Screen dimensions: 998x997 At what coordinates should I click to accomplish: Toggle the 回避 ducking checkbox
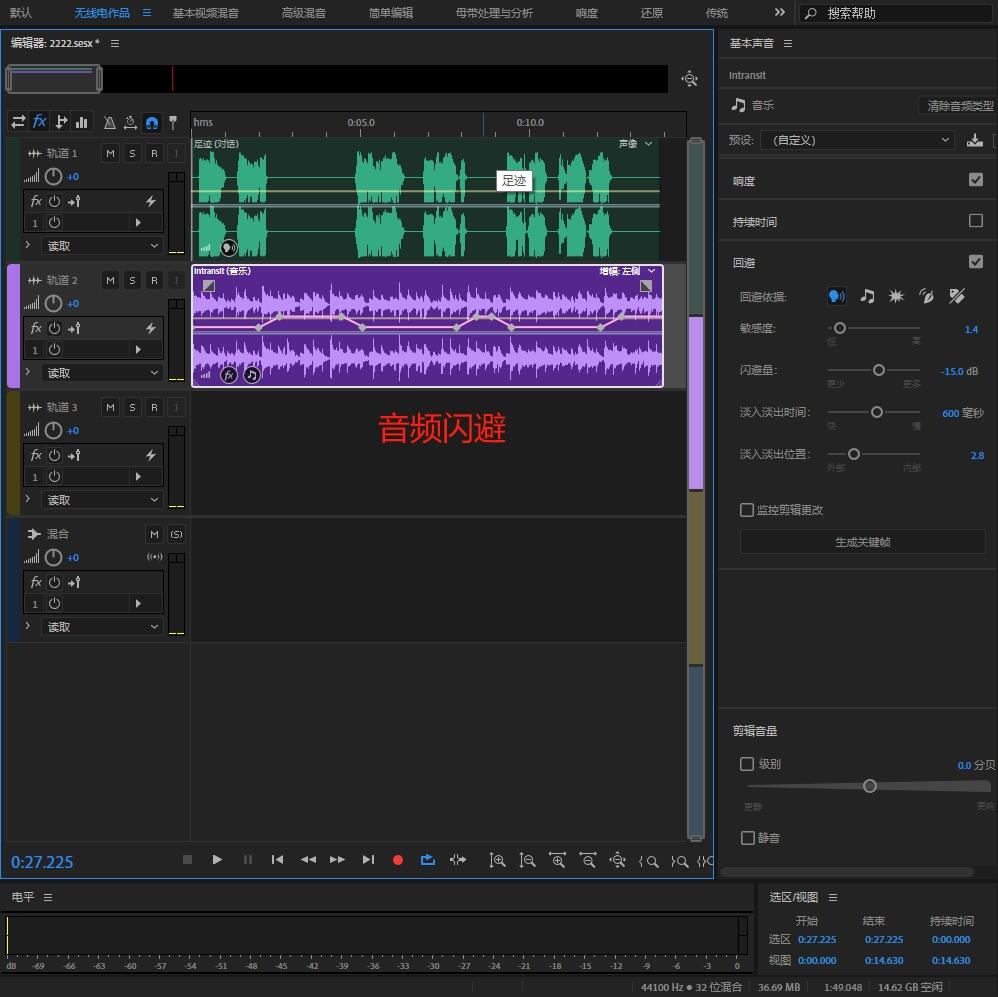click(x=976, y=262)
